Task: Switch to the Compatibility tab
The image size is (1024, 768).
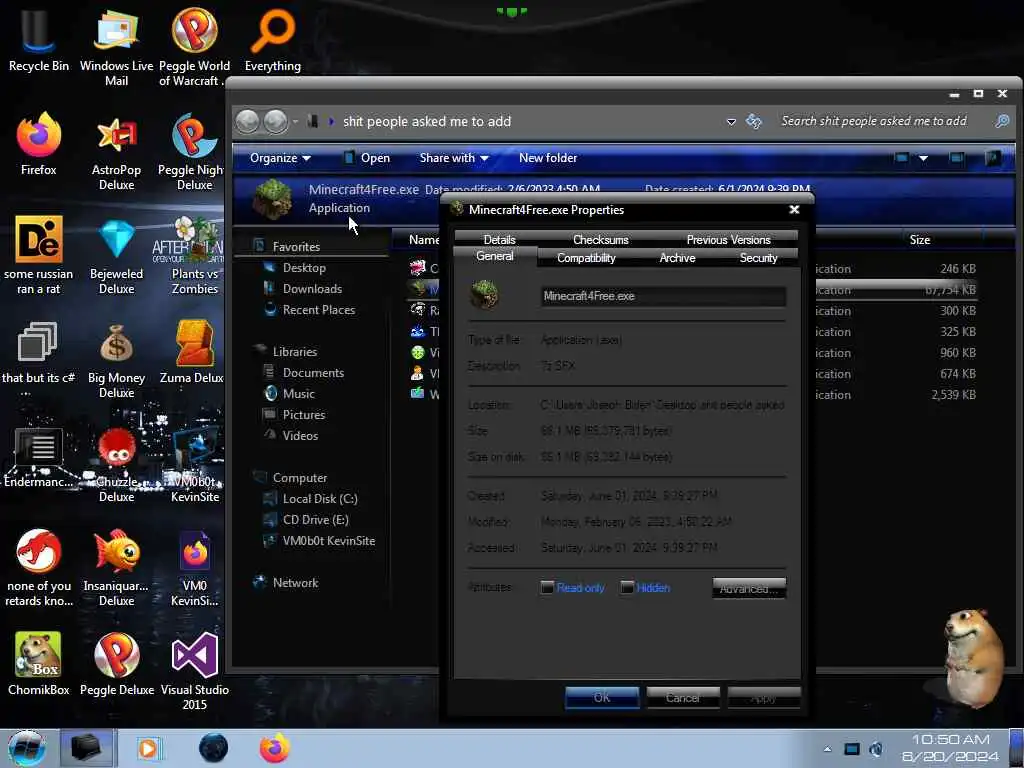Action: [x=586, y=258]
